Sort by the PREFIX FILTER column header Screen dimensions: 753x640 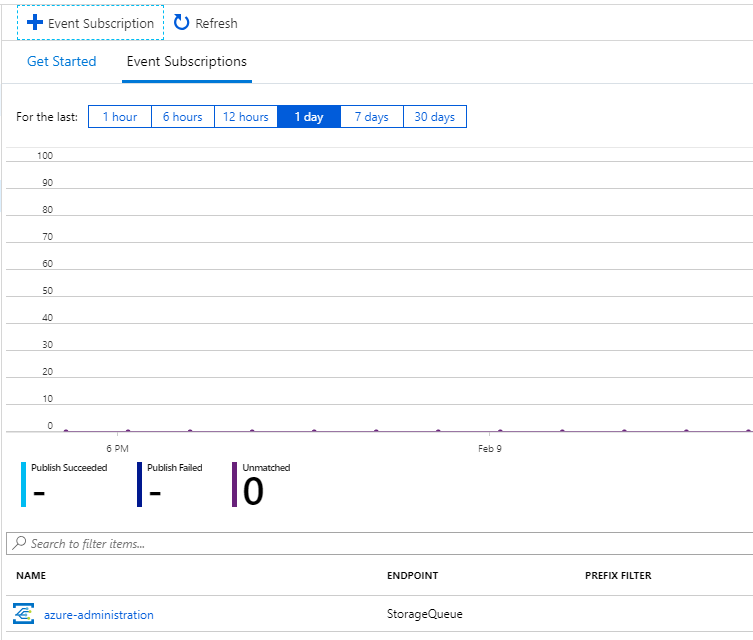(x=618, y=575)
